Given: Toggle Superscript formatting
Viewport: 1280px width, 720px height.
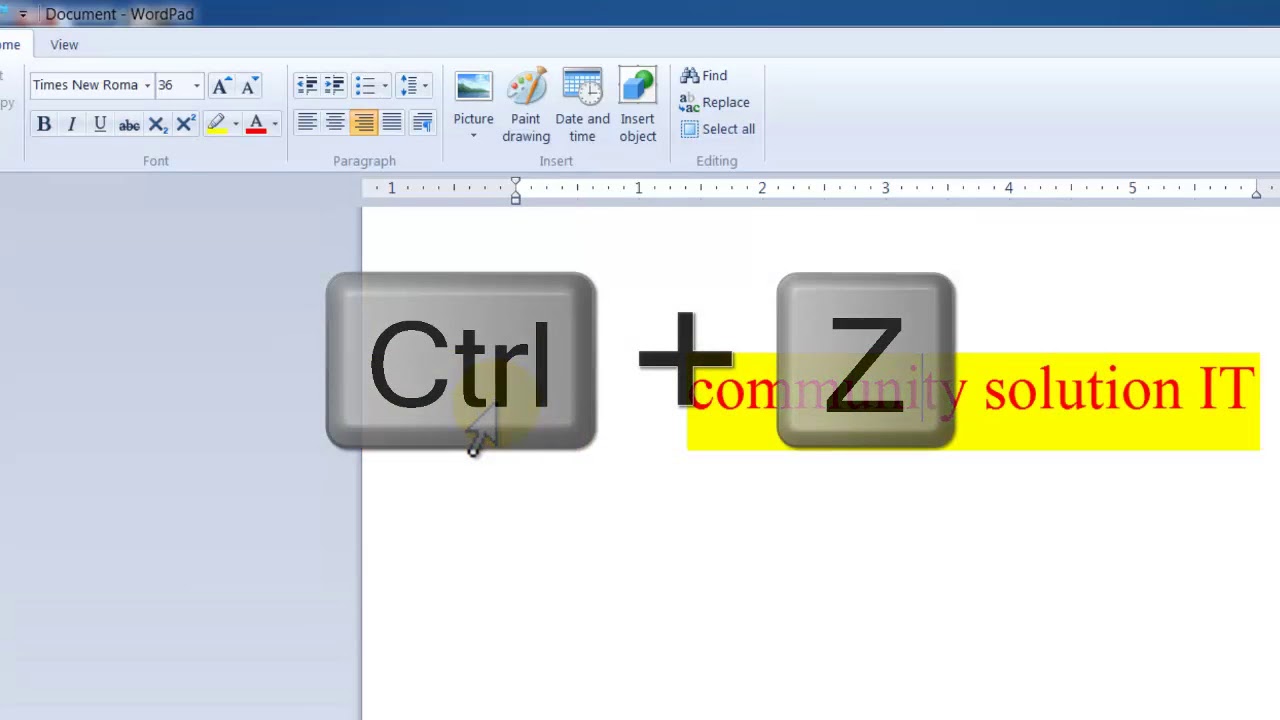Looking at the screenshot, I should 185,124.
